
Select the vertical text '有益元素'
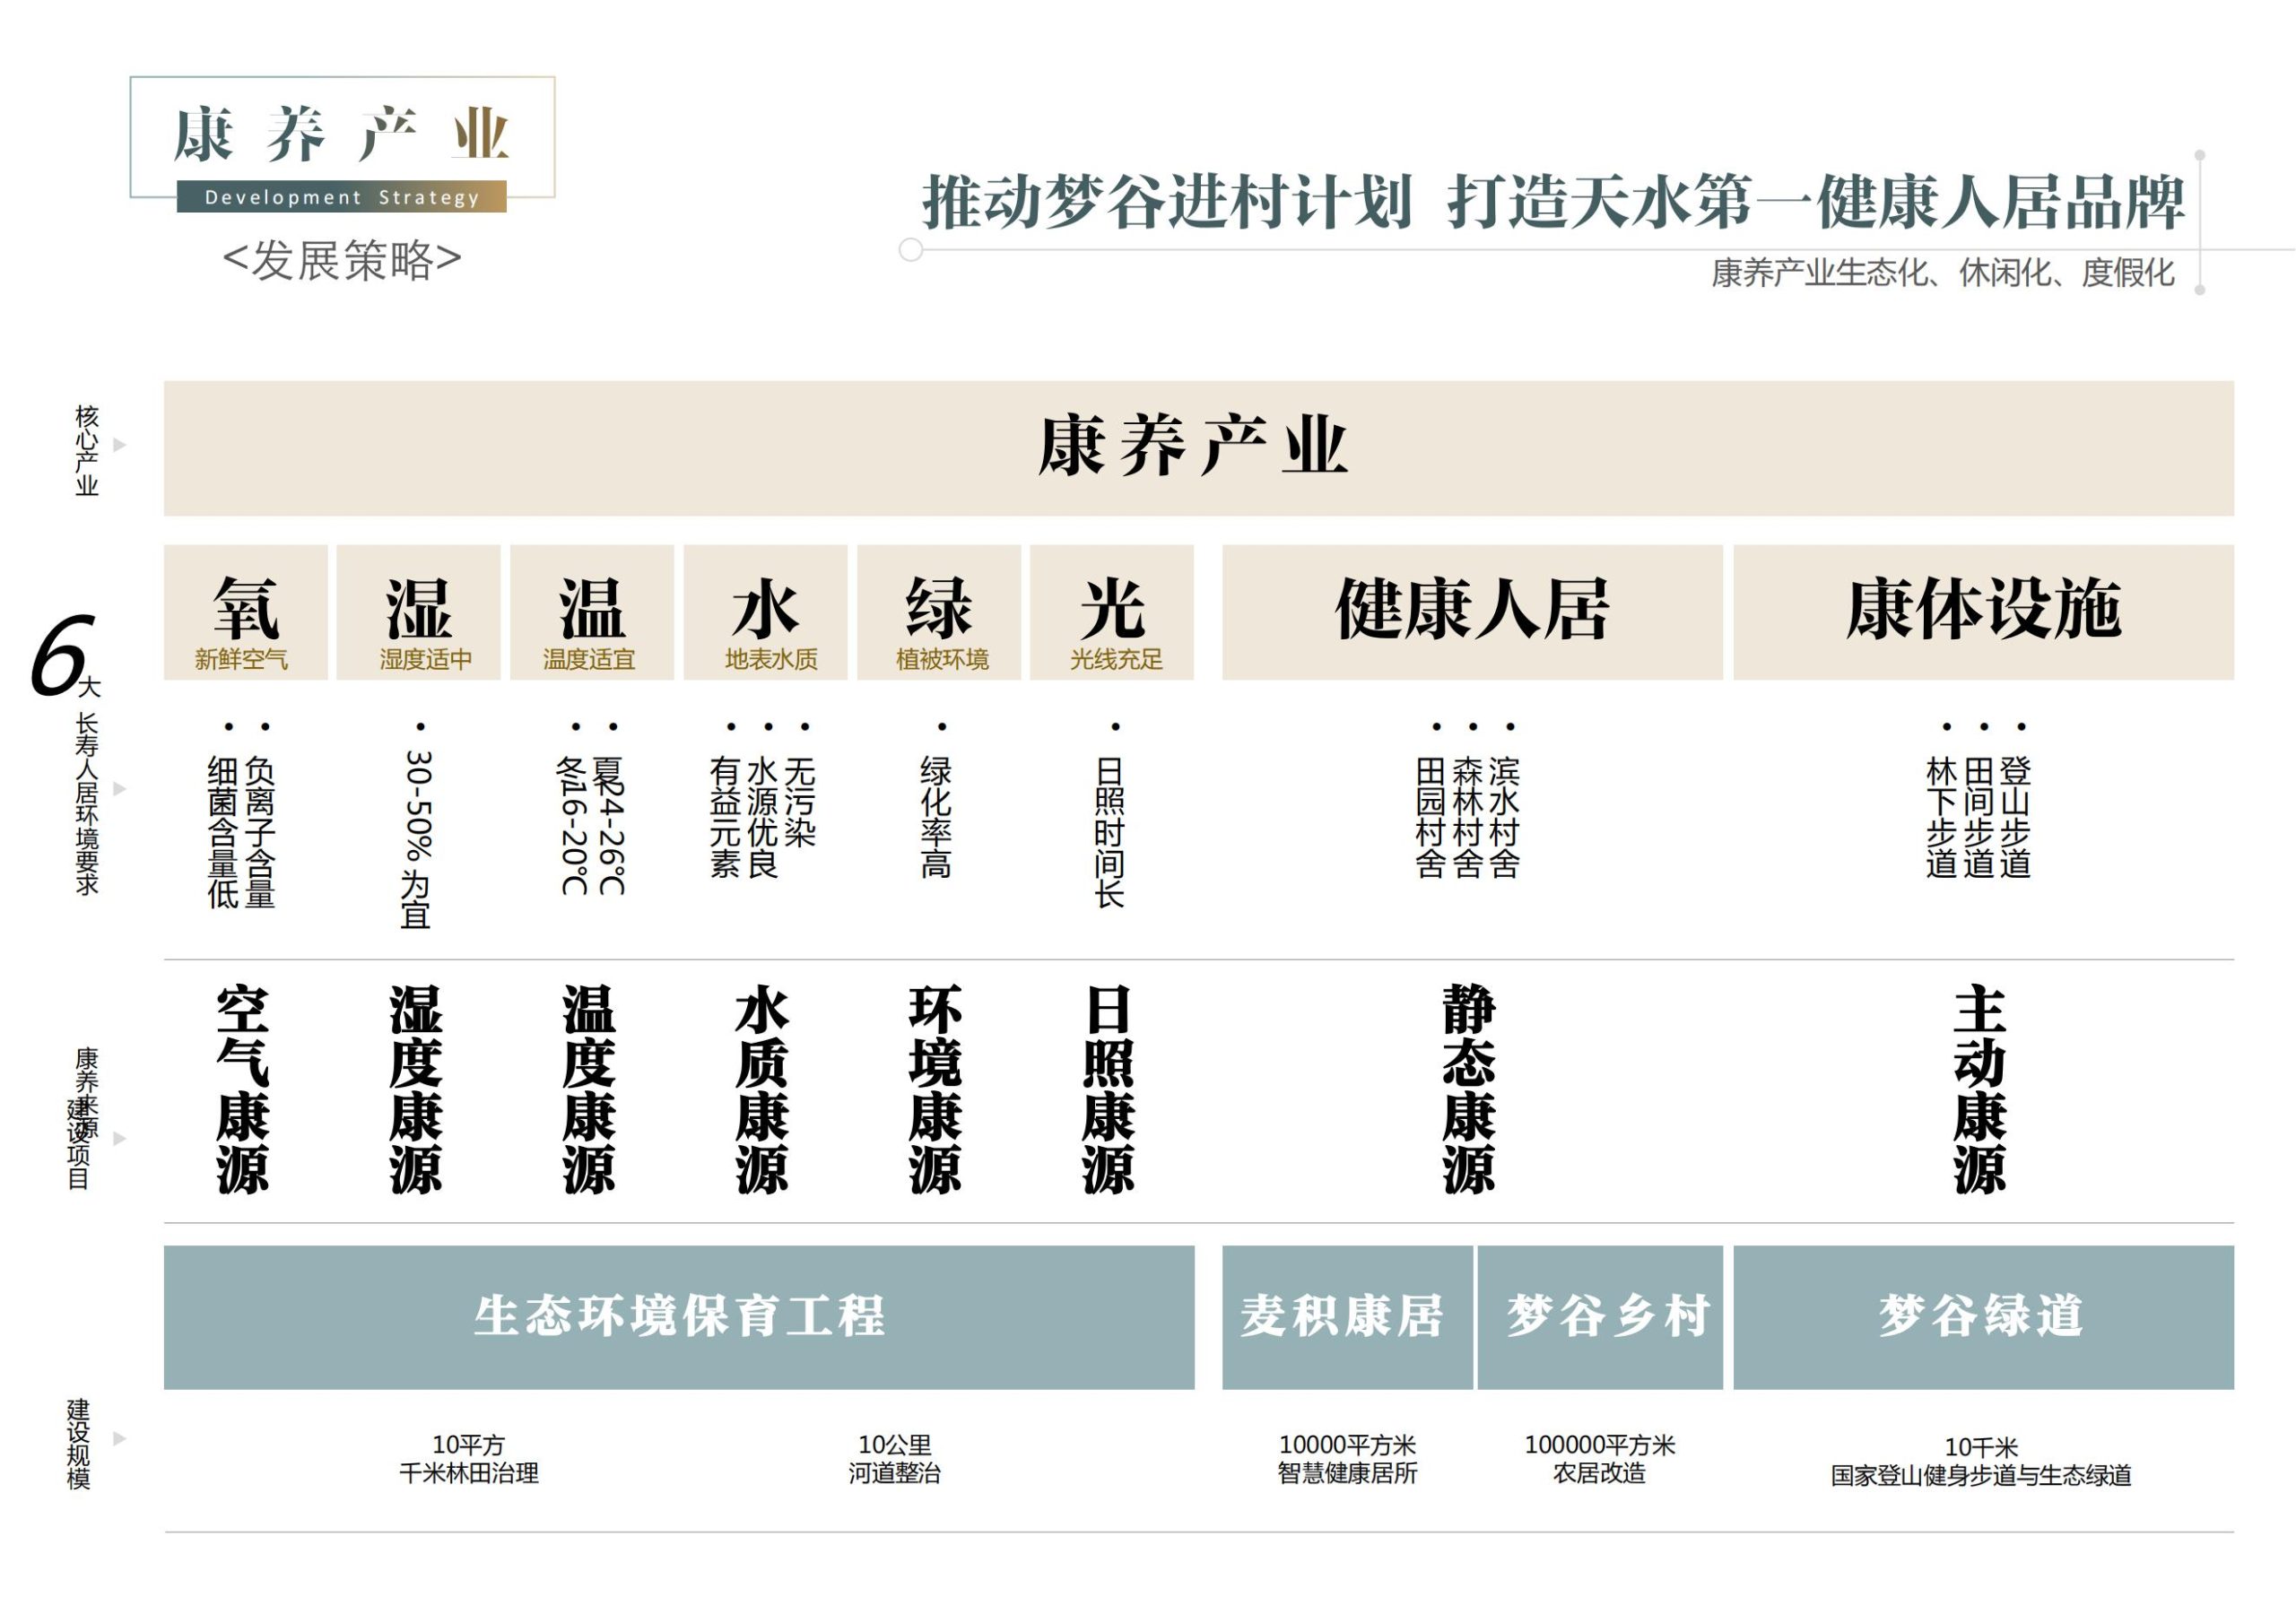tap(725, 817)
